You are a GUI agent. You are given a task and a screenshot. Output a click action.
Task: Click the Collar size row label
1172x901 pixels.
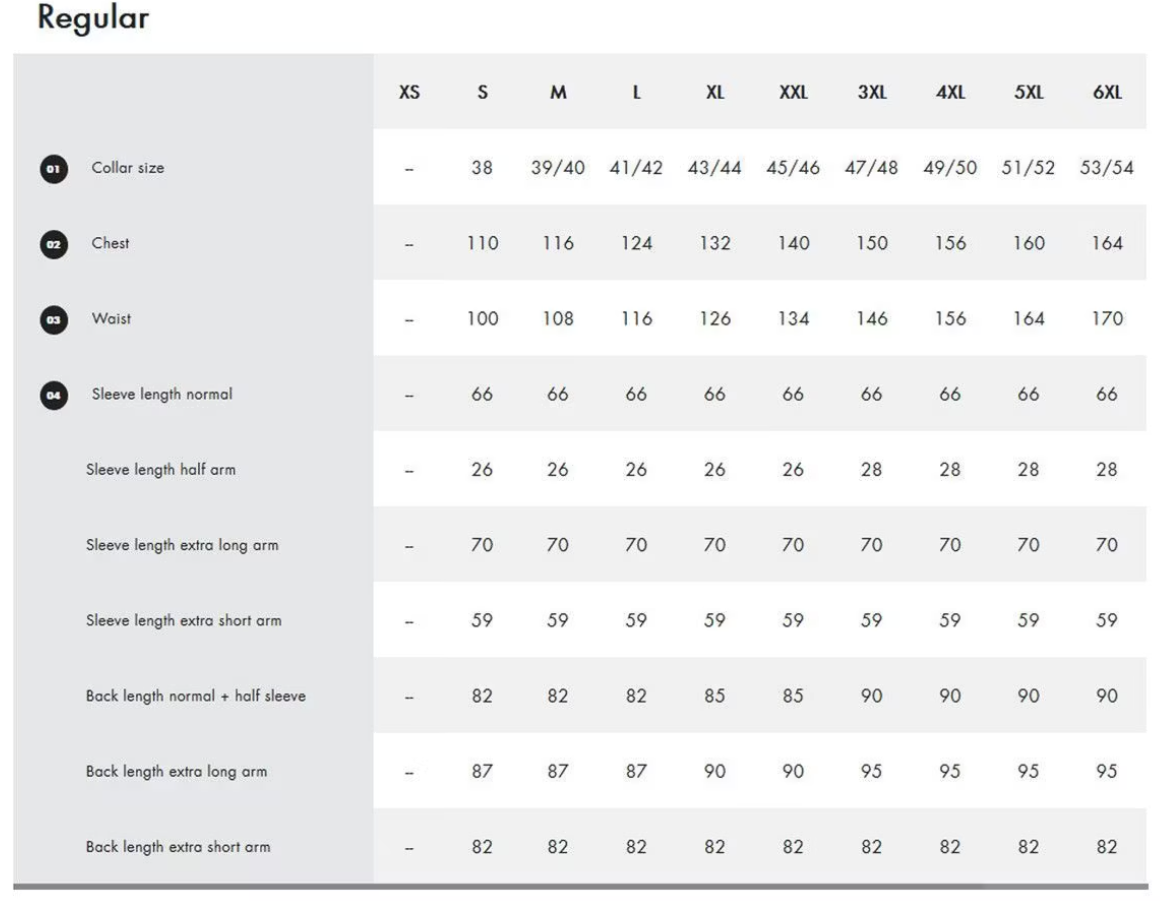128,167
